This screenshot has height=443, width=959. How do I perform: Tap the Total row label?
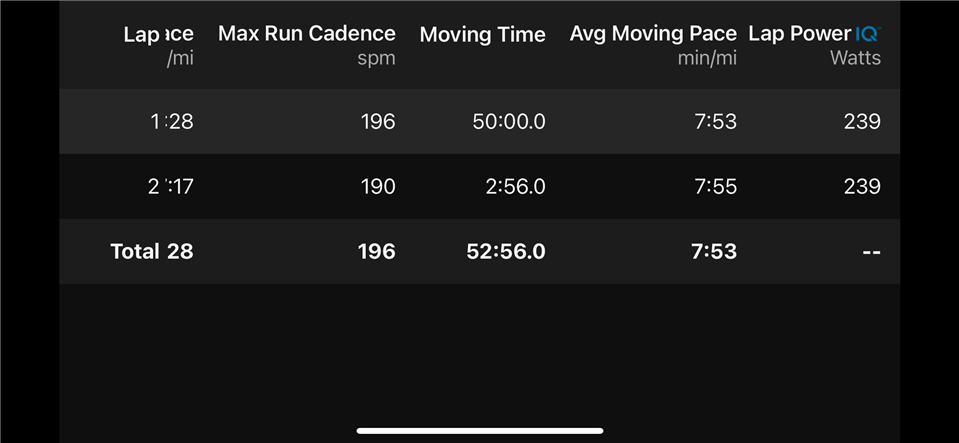tap(135, 251)
